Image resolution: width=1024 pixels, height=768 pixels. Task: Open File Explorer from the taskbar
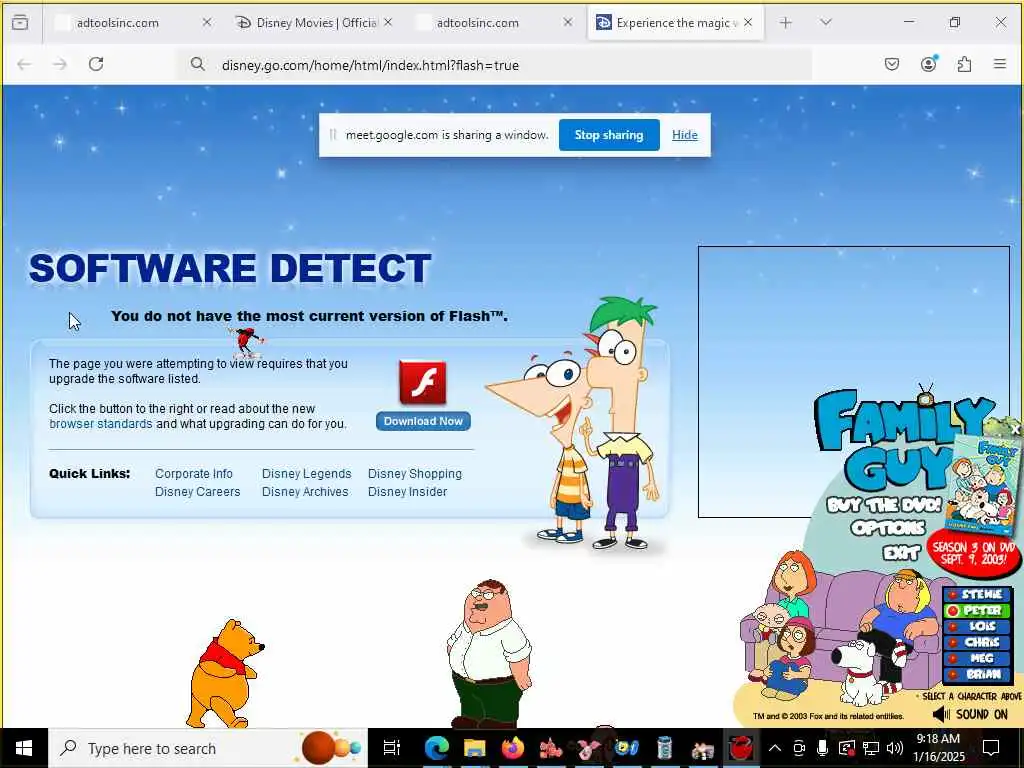tap(475, 748)
